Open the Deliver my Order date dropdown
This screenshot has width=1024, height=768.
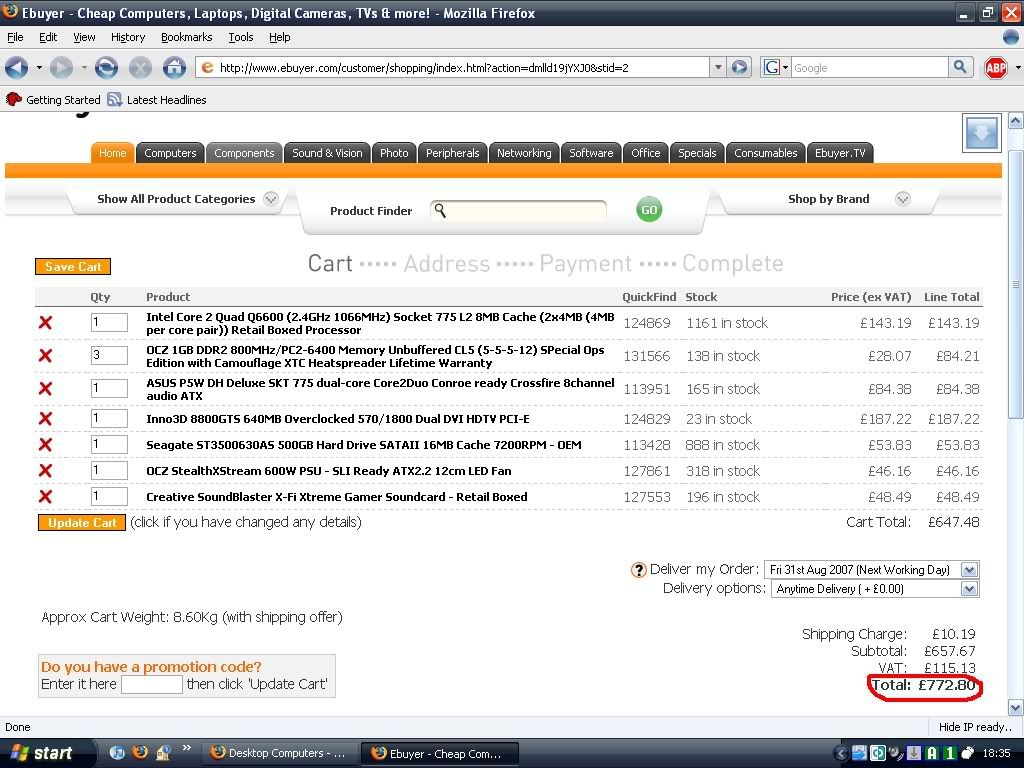pos(968,570)
